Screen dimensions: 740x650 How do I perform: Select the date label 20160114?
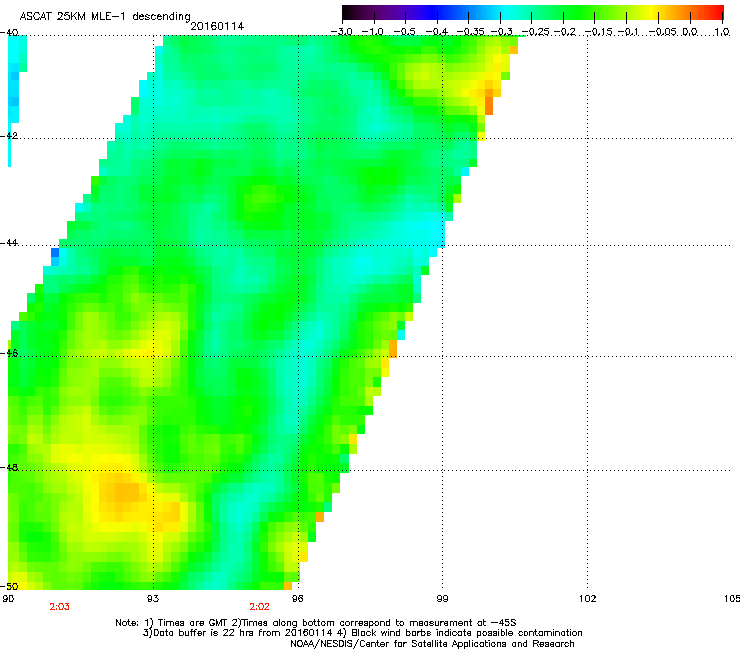(217, 26)
